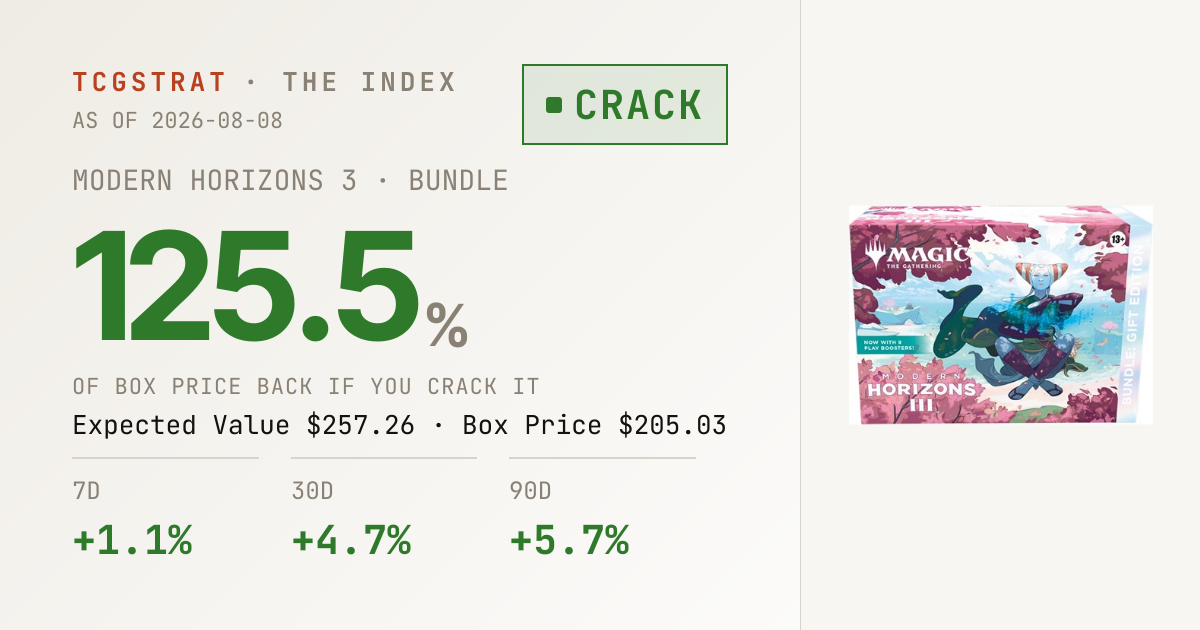Click the TCGSTRAT brand name
The height and width of the screenshot is (630, 1200).
[x=150, y=83]
